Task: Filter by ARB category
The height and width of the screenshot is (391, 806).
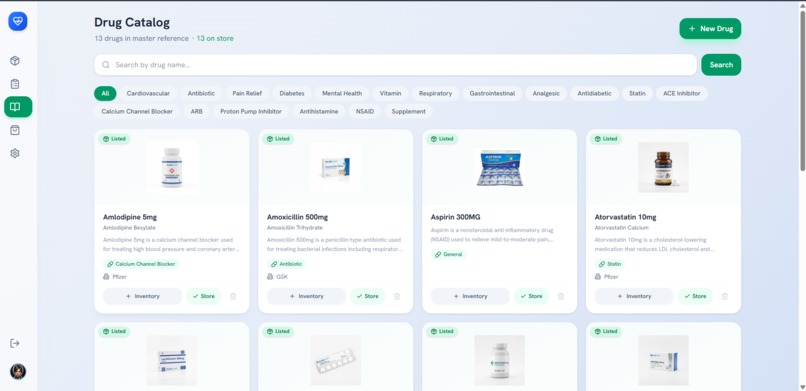Action: click(196, 111)
